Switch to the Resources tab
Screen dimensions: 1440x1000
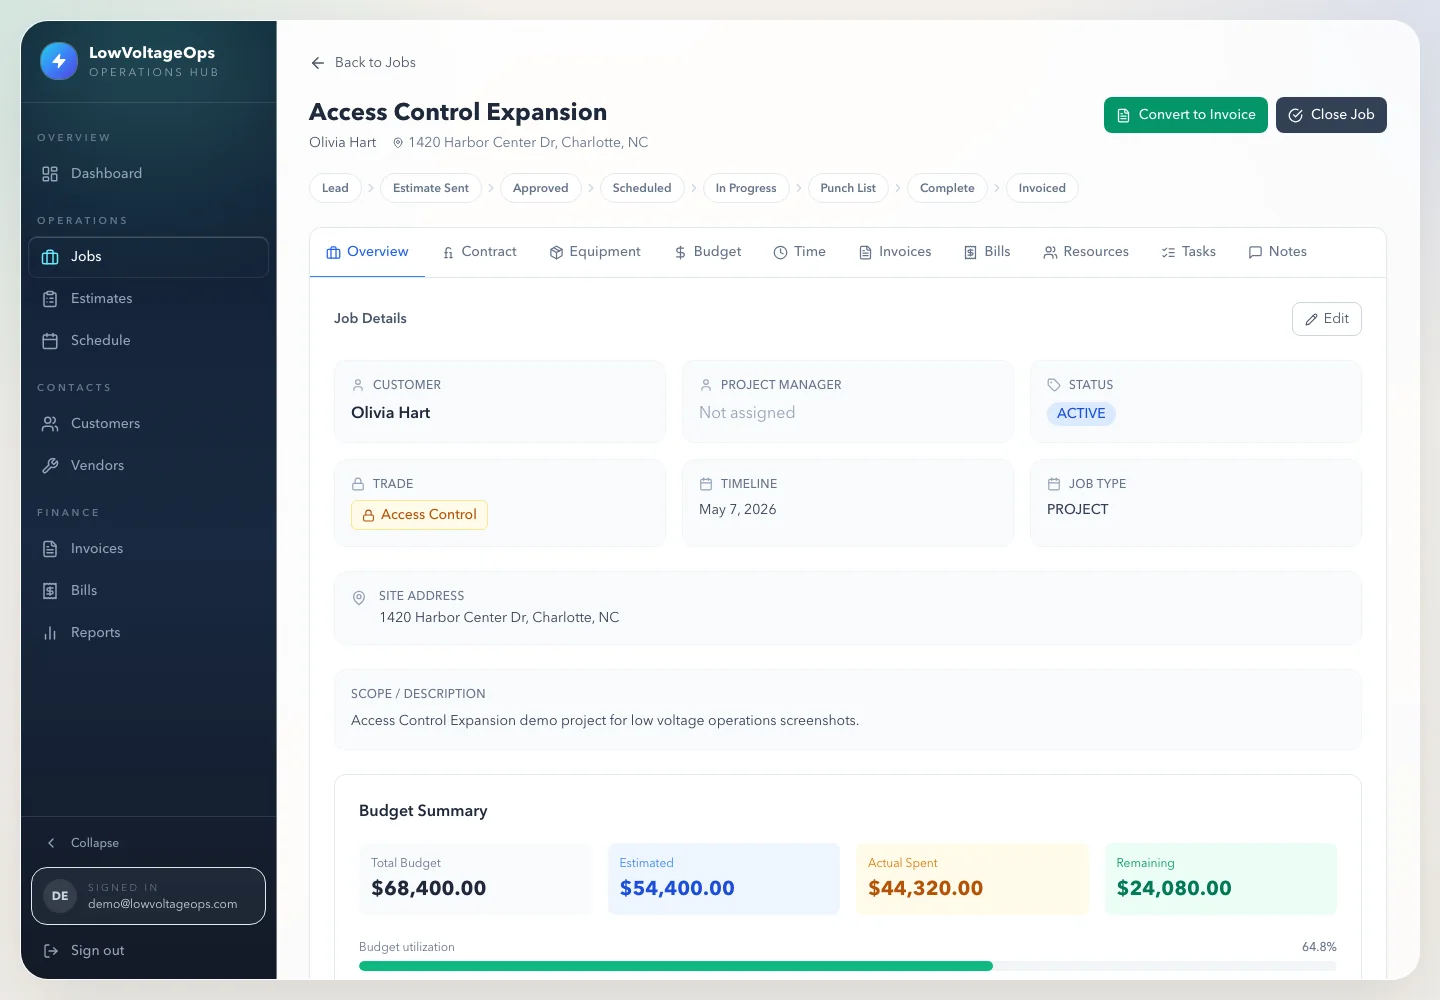tap(1086, 252)
